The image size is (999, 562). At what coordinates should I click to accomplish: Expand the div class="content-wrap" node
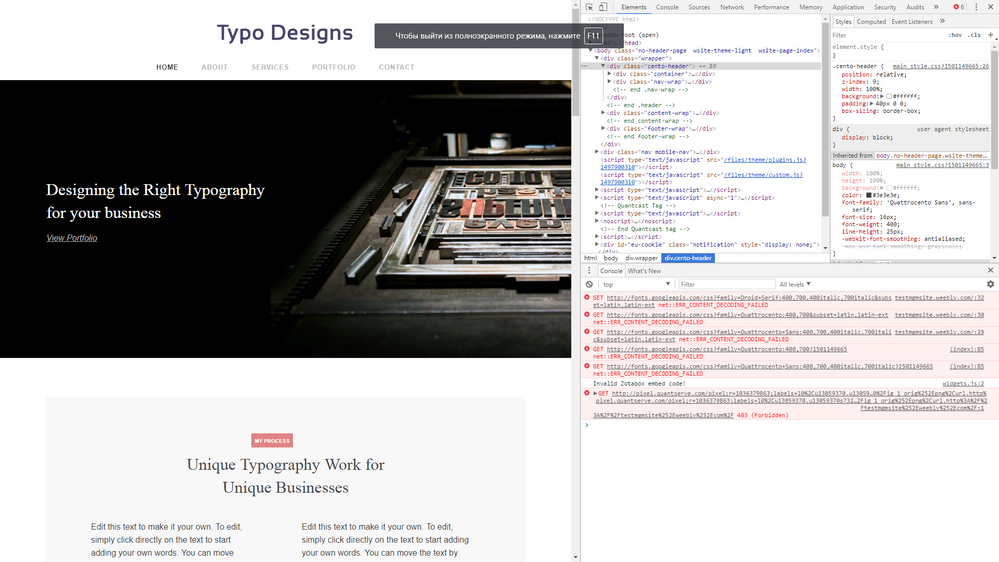tap(603, 113)
